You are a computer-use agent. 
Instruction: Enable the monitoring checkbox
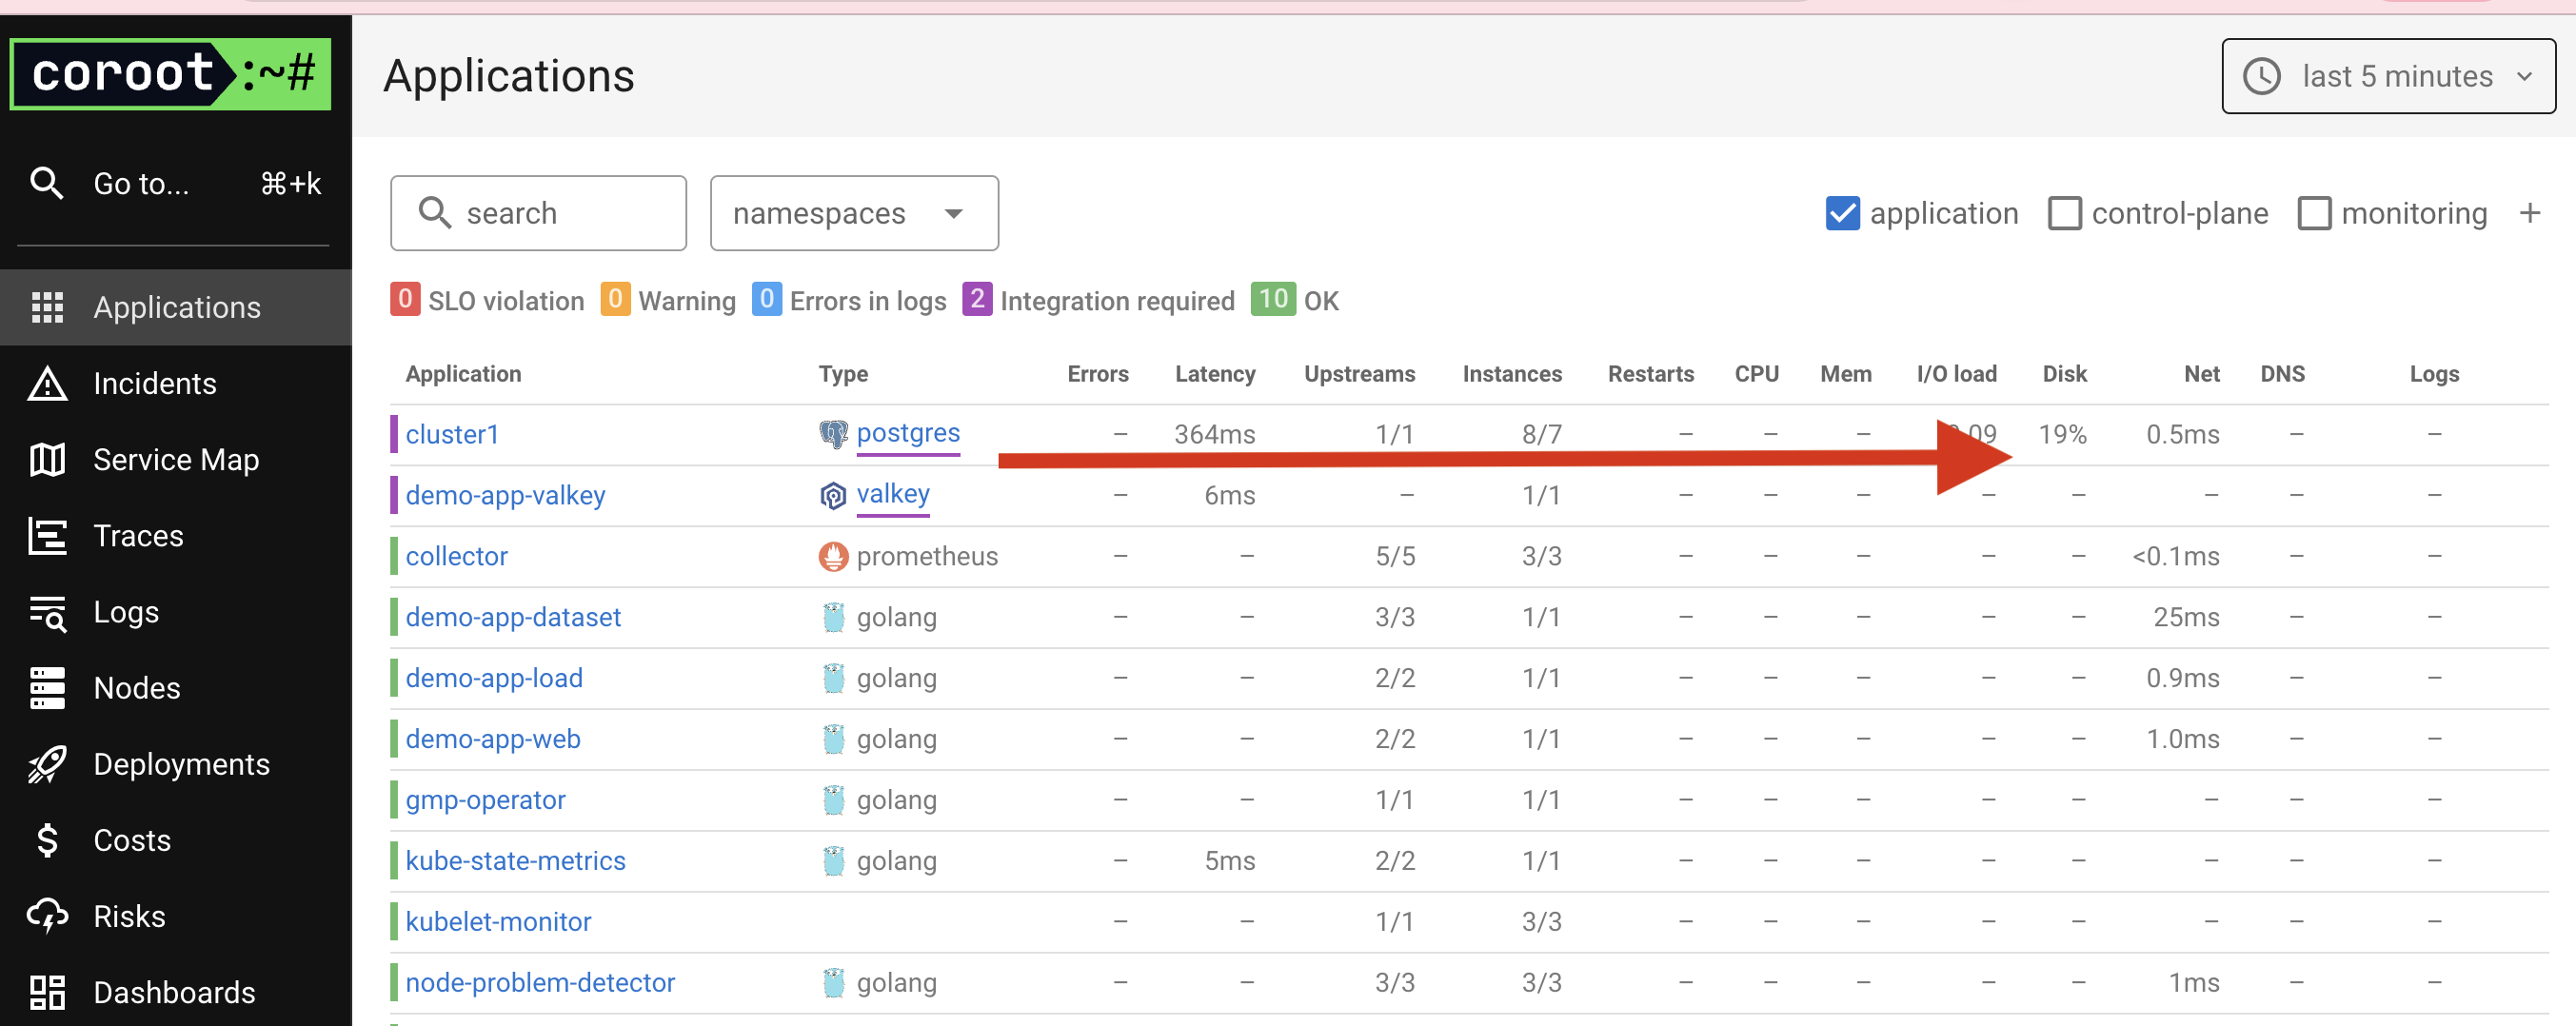coord(2314,213)
